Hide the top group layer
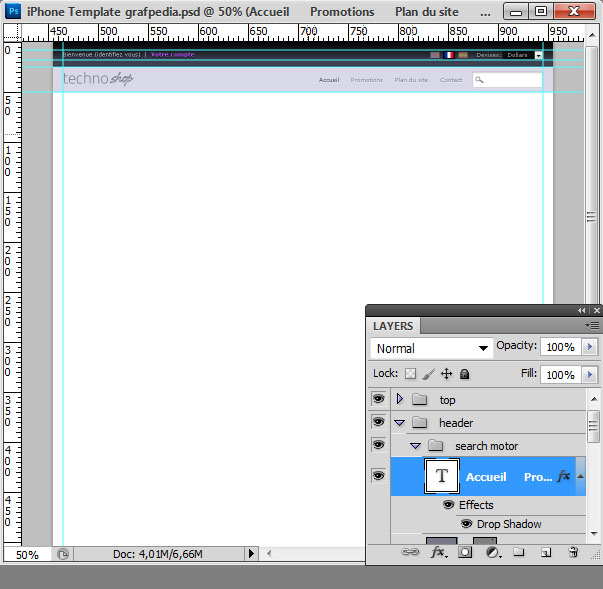Screen dimensions: 603x589 pyautogui.click(x=378, y=399)
